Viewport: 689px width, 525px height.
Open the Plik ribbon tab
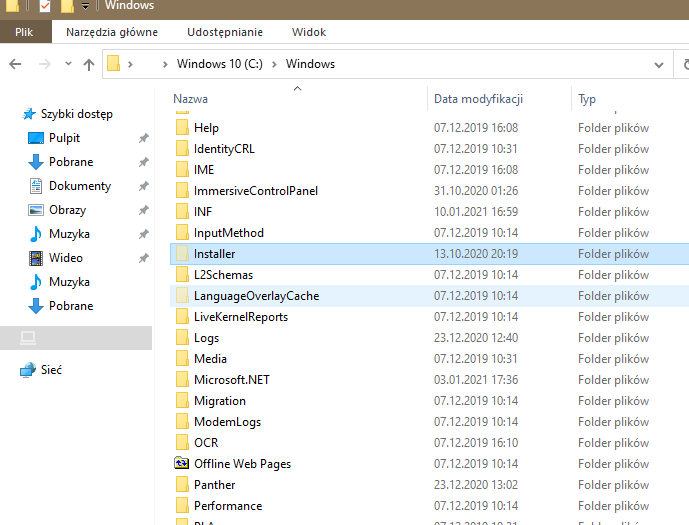click(25, 32)
